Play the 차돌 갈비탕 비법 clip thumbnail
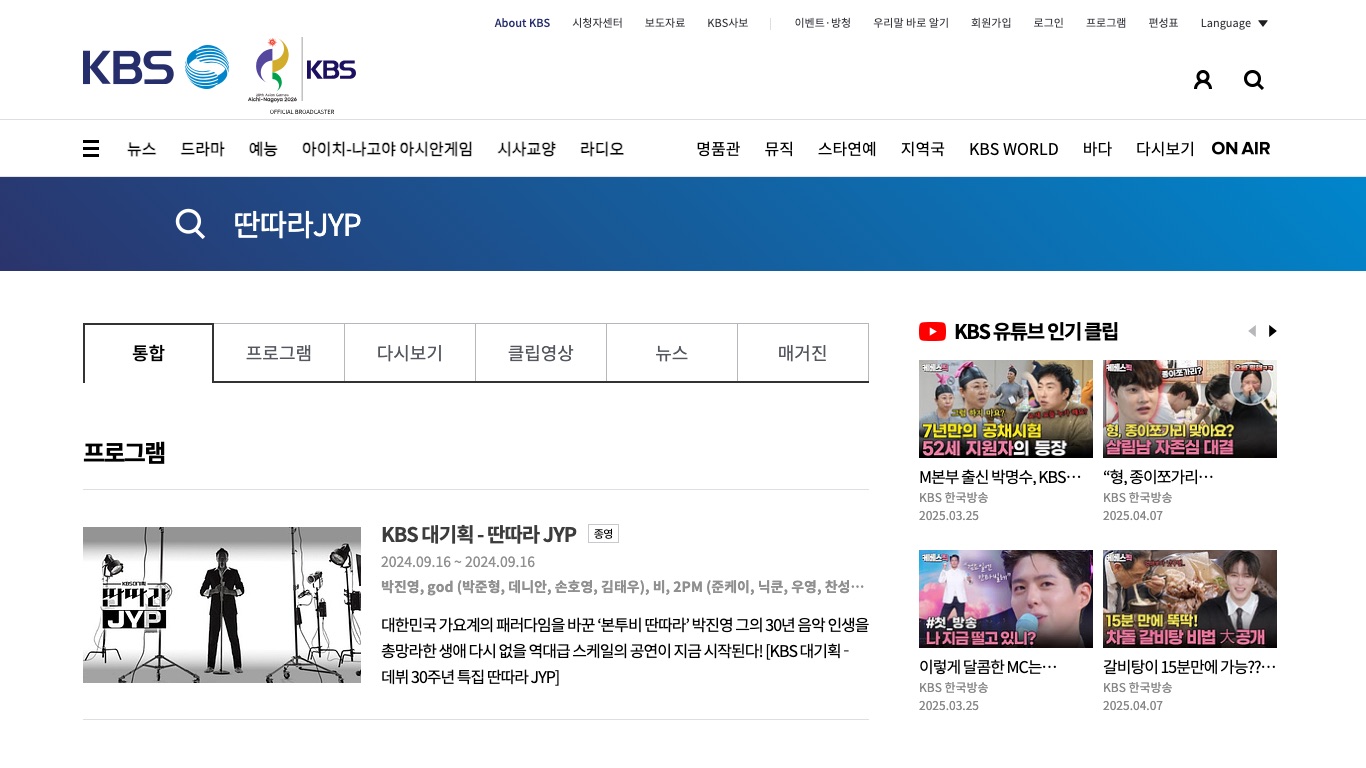This screenshot has height=768, width=1366. 1190,599
